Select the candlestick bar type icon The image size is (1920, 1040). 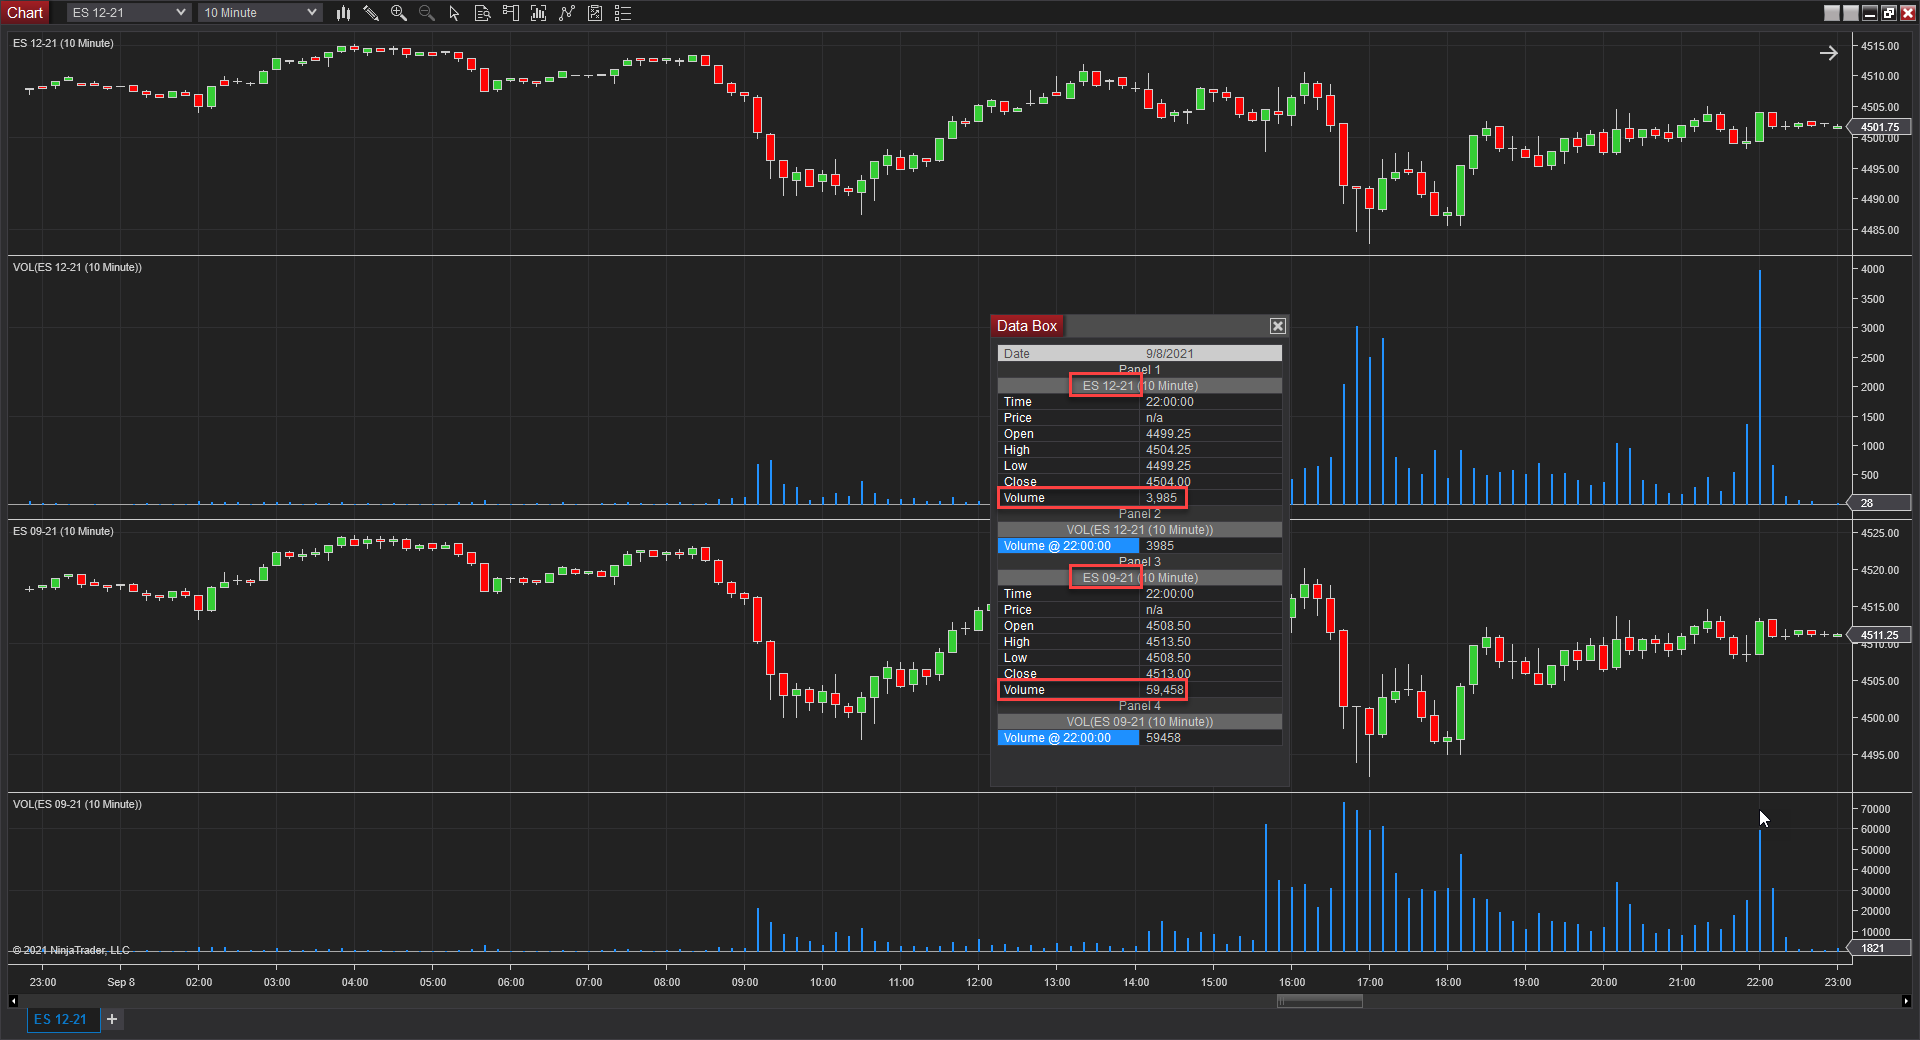343,13
